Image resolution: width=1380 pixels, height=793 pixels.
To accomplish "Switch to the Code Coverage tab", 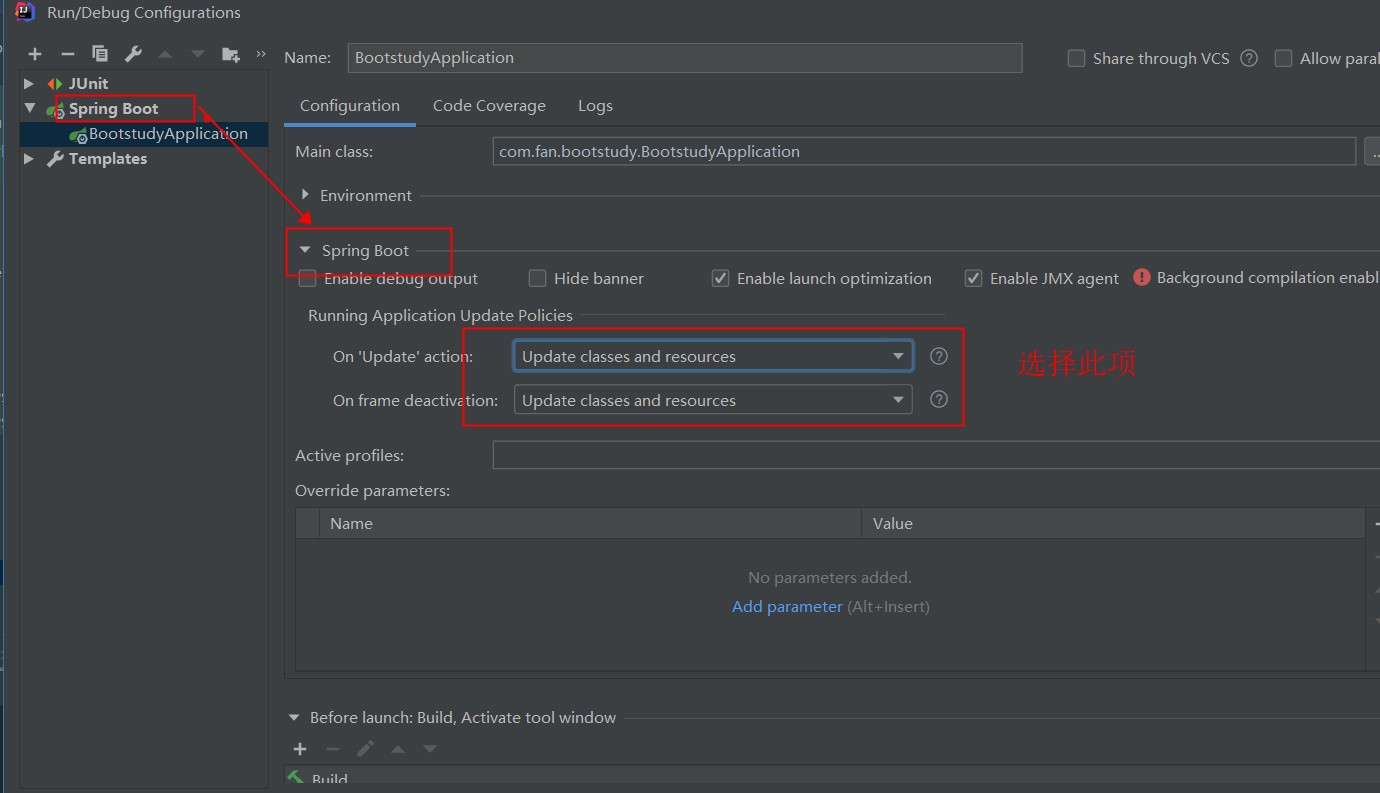I will point(489,105).
